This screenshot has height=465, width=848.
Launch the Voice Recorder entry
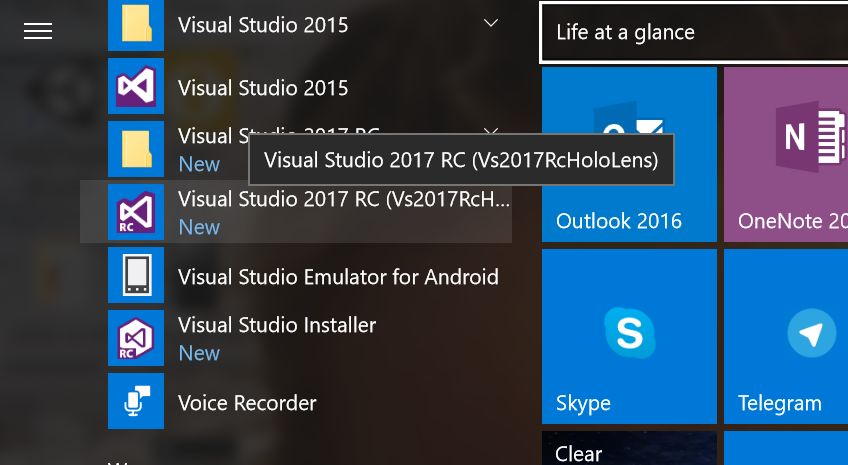tap(247, 403)
